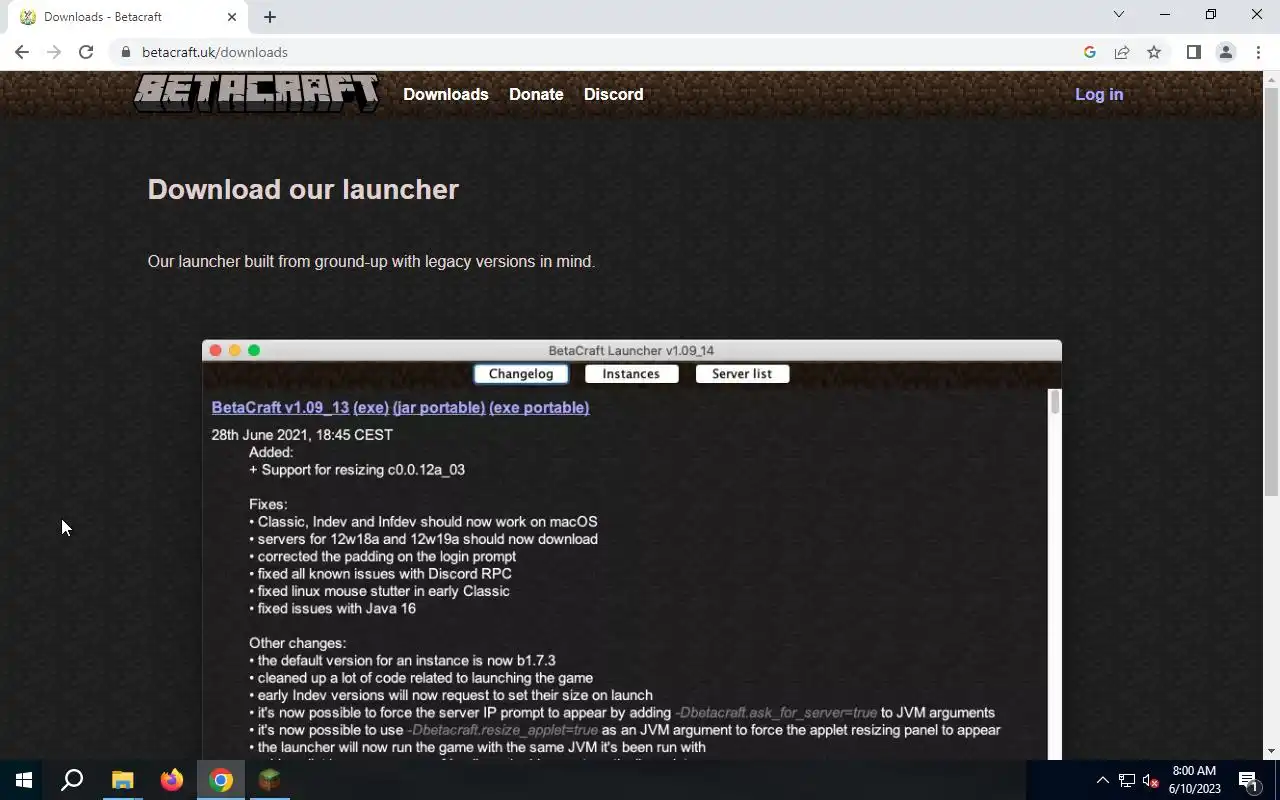This screenshot has height=800, width=1280.
Task: Download the (exe portable) link
Action: point(539,407)
